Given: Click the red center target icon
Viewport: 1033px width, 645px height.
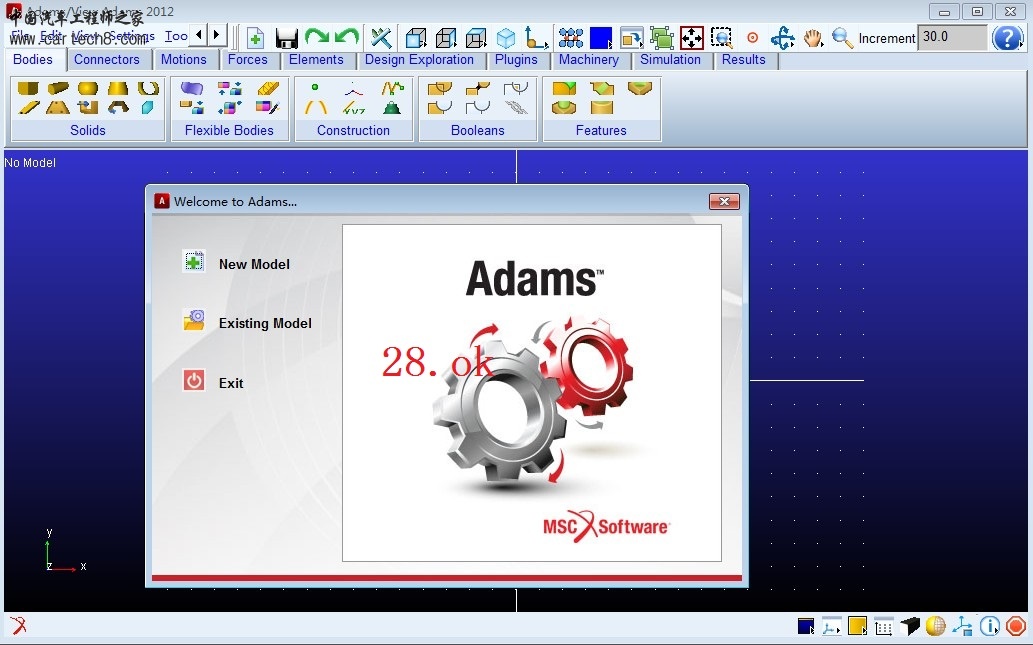Looking at the screenshot, I should [752, 38].
